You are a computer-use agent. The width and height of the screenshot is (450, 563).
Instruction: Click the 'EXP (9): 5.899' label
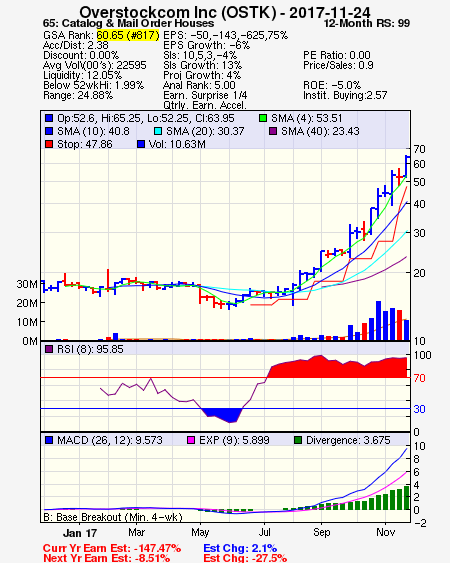pos(235,440)
